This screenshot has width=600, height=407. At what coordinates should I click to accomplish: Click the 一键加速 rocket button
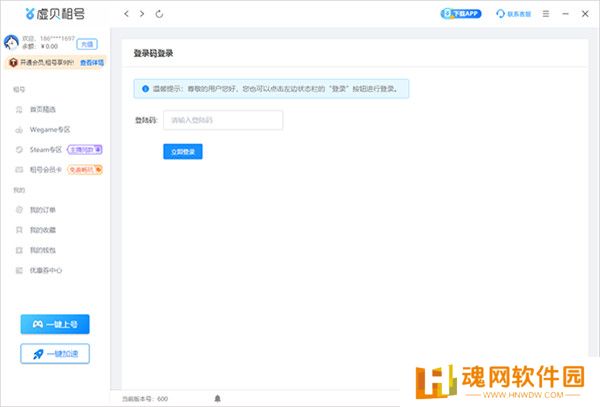(x=55, y=354)
